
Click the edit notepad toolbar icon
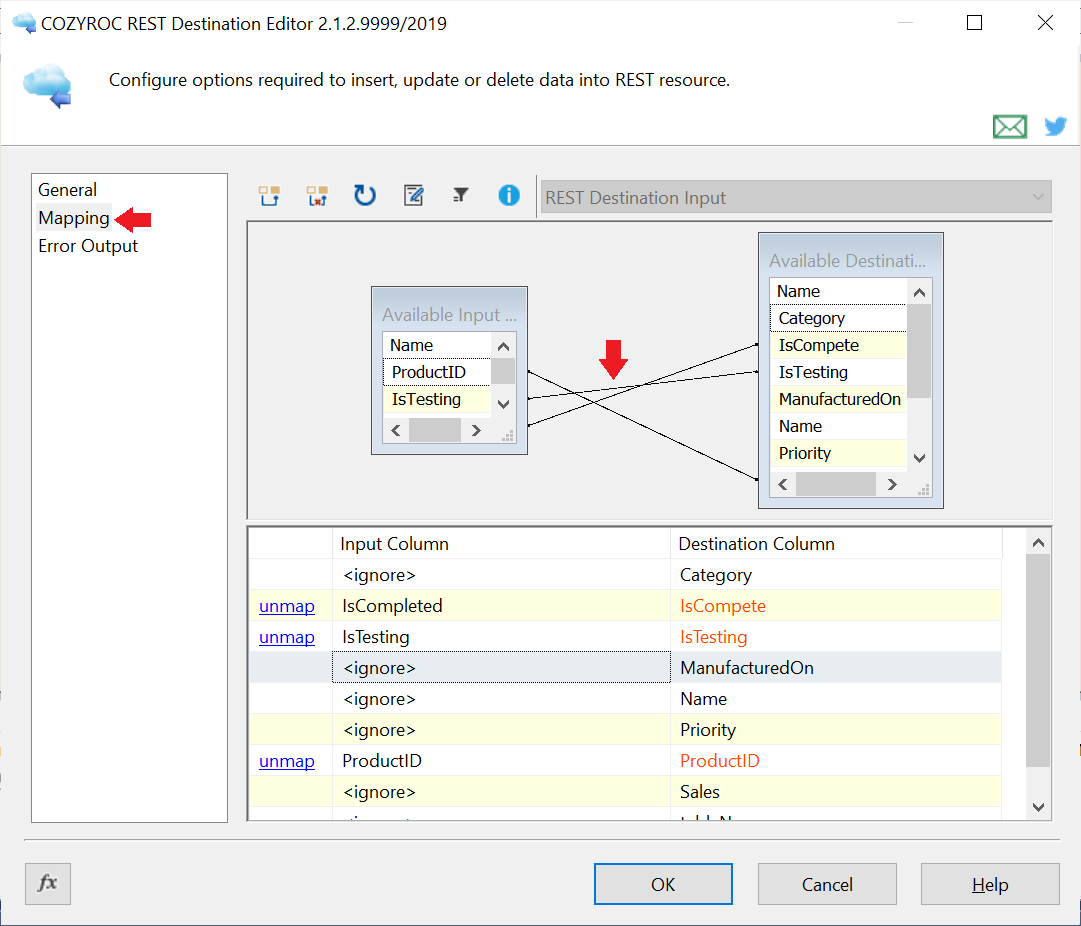(x=413, y=196)
